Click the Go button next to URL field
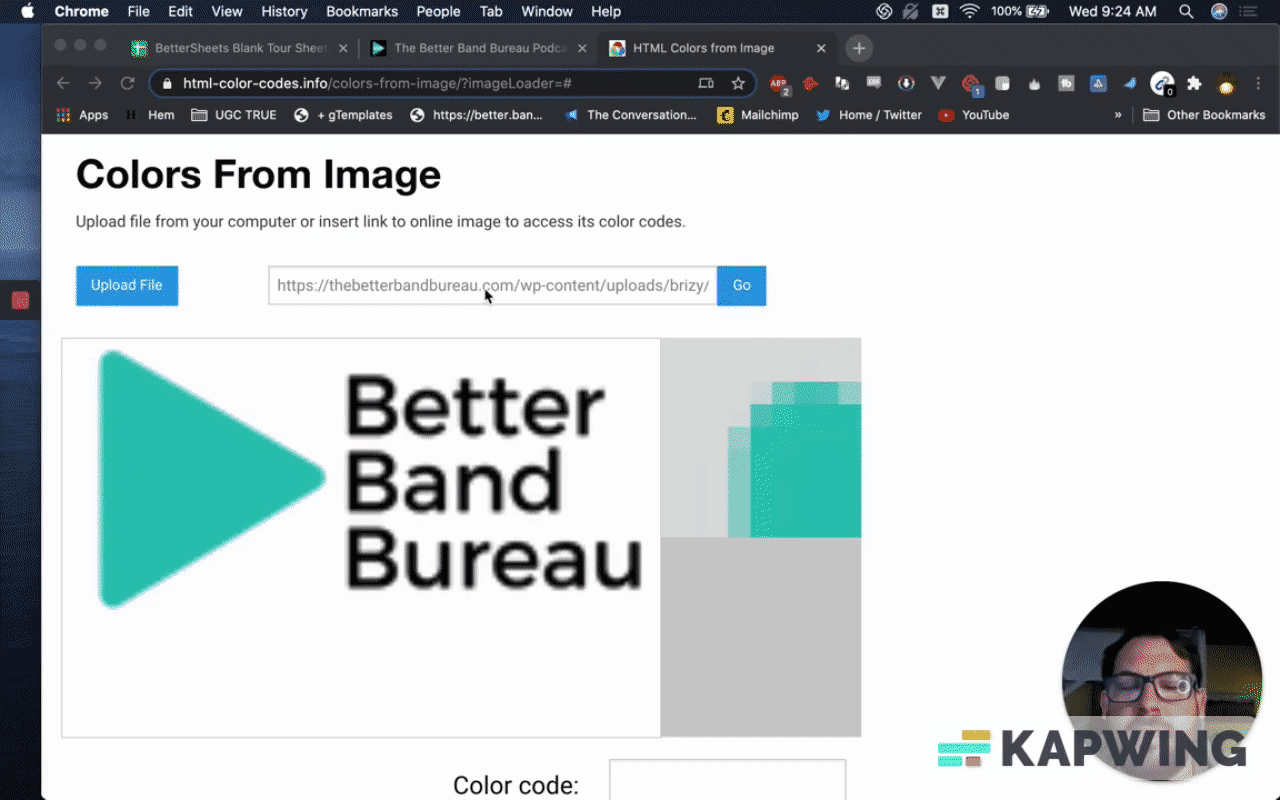 741,286
